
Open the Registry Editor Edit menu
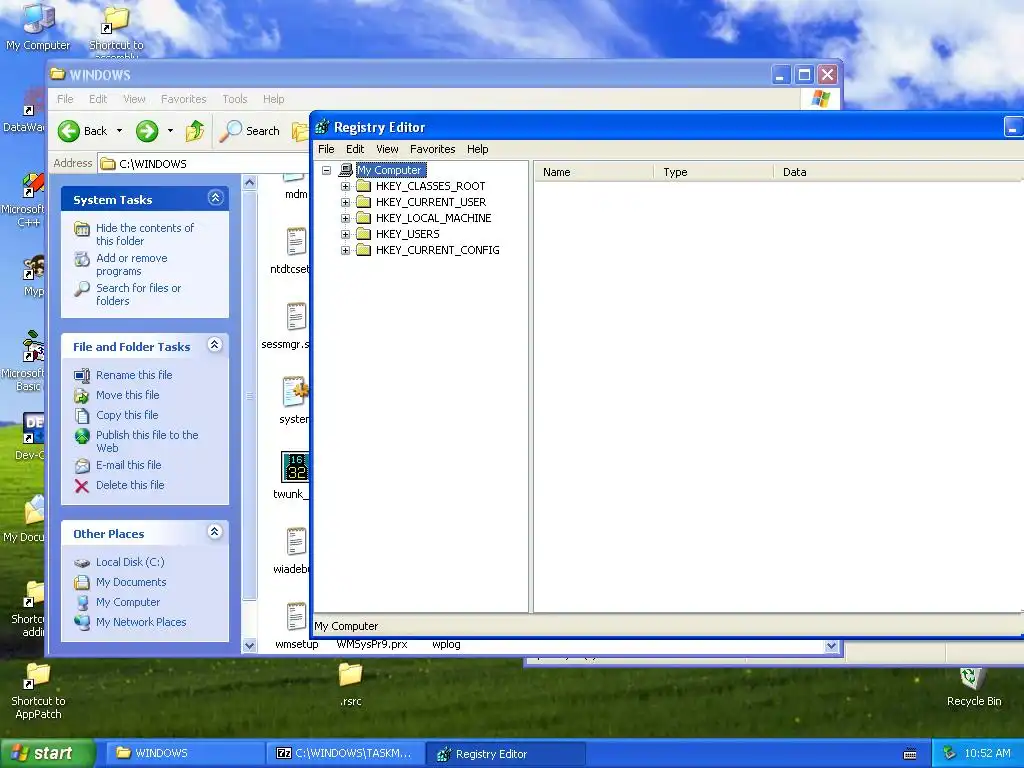(x=355, y=149)
